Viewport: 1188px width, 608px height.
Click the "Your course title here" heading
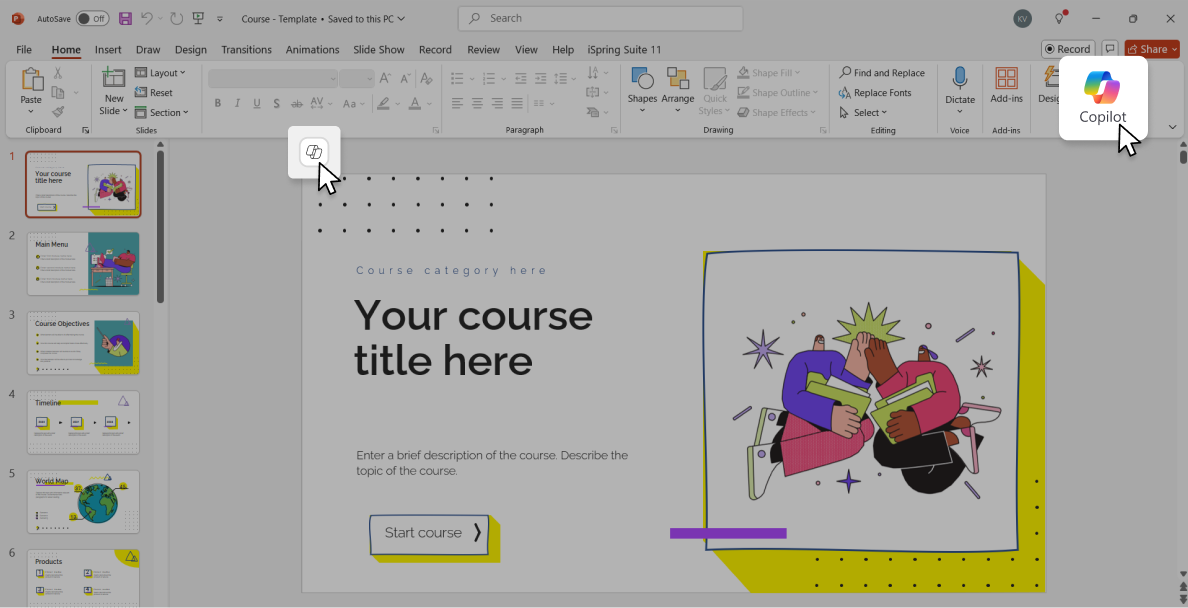[x=473, y=337]
